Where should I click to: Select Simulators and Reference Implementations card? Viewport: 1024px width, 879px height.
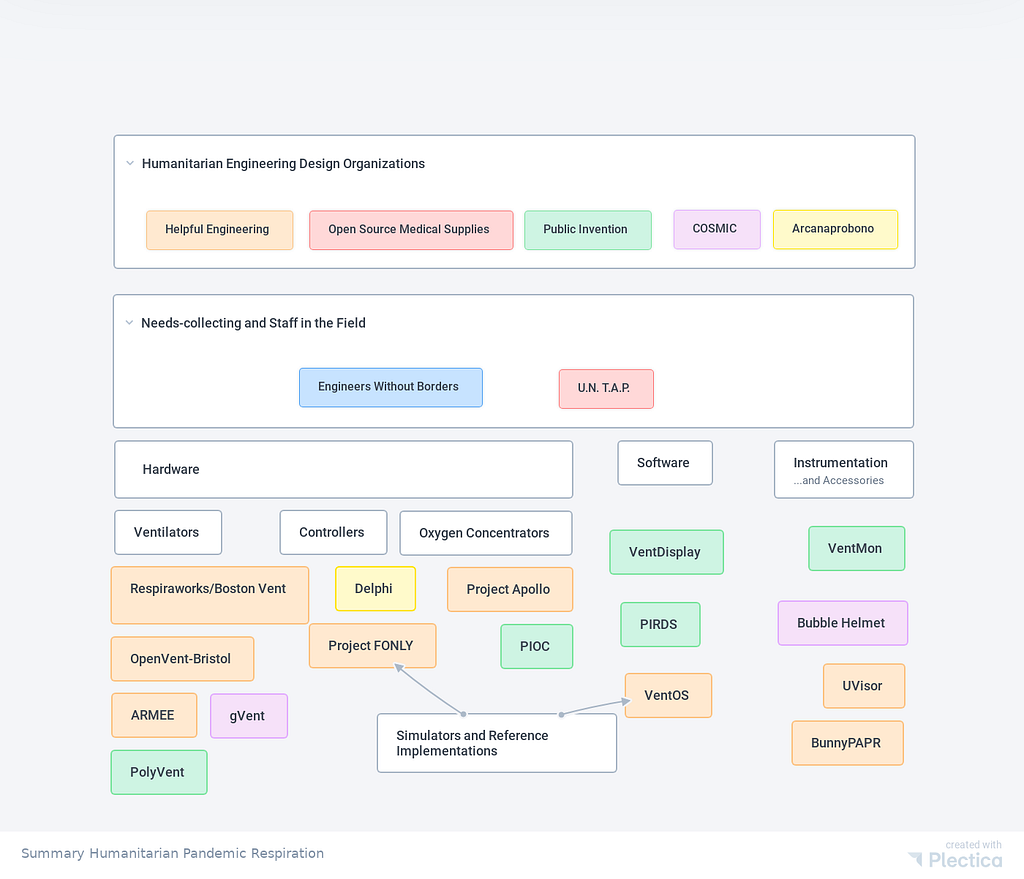click(x=497, y=743)
